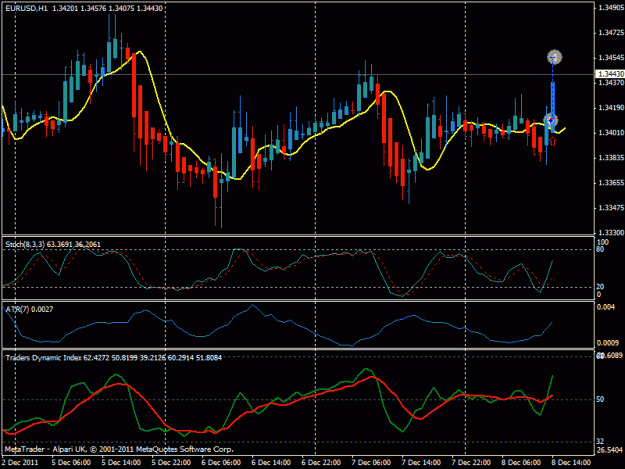This screenshot has width=625, height=469.
Task: Select the EURUSD,H1 chart title text
Action: (26, 8)
